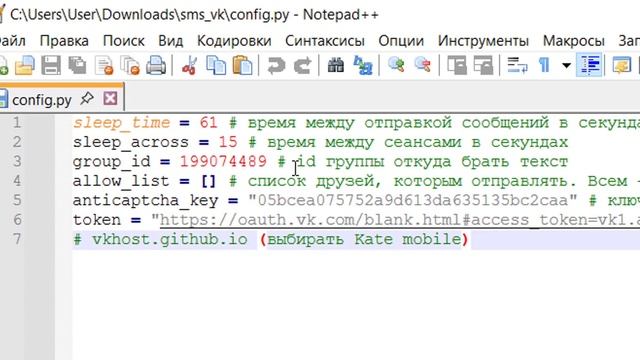Click the token variable name on line 6
Viewport: 640px width, 360px height.
tap(97, 220)
